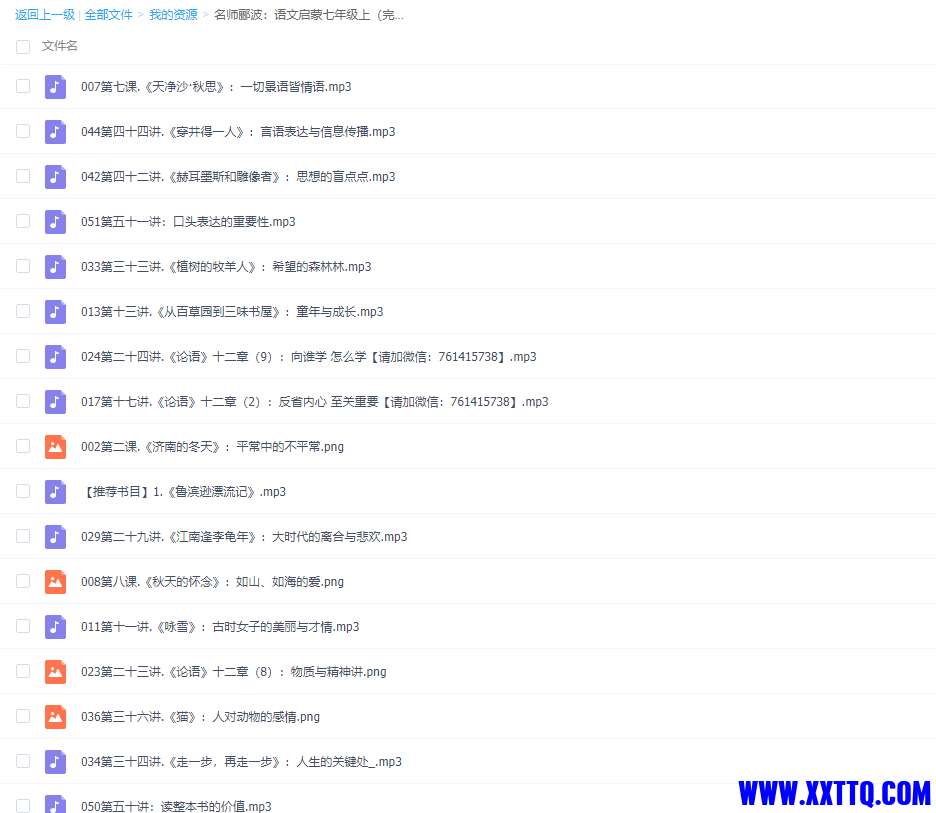Check the box for 011第十一讲 咏雪
This screenshot has height=813, width=936.
(23, 626)
